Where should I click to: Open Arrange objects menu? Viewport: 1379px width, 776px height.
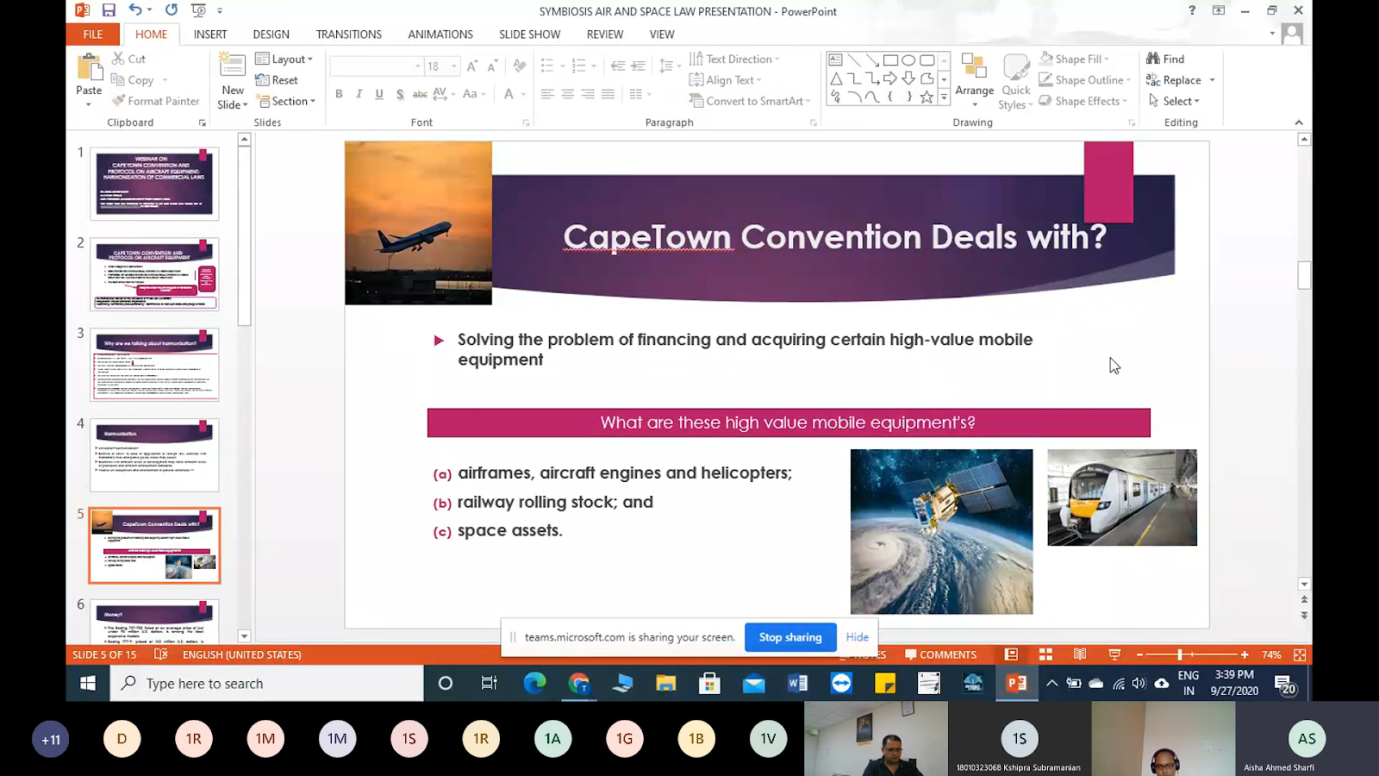(x=974, y=81)
